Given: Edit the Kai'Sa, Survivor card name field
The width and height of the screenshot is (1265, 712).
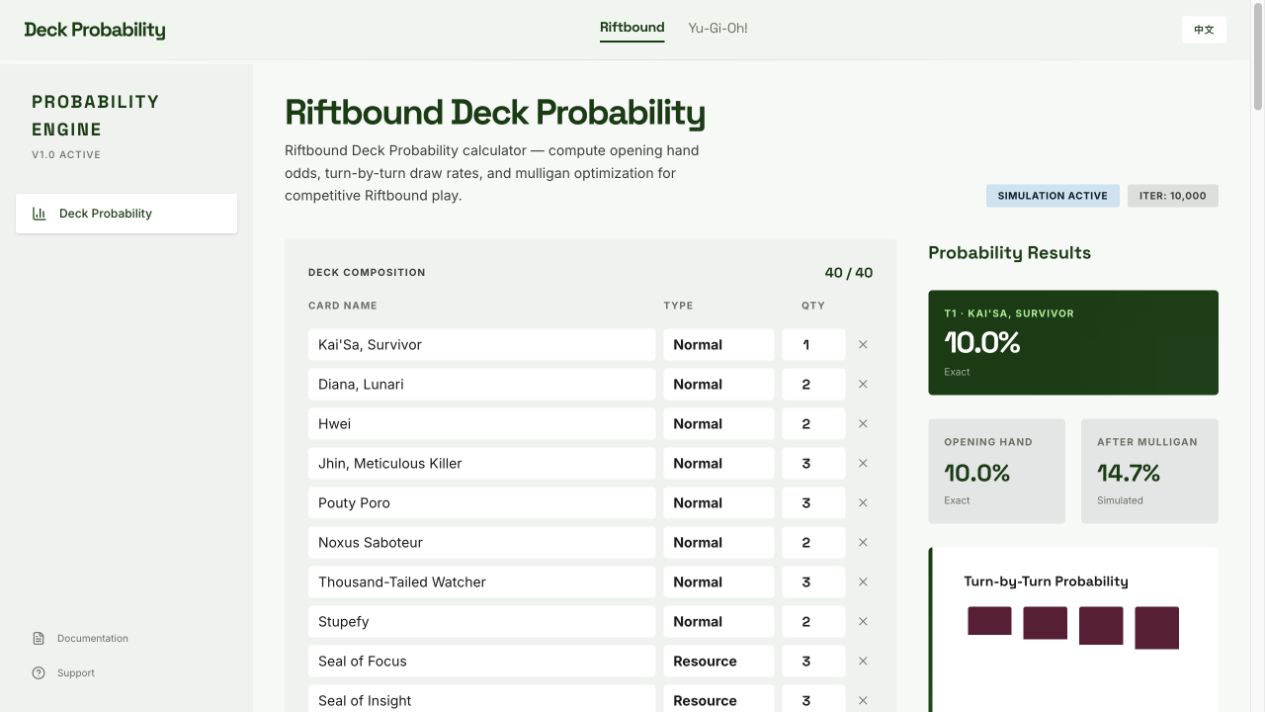Looking at the screenshot, I should tap(481, 345).
